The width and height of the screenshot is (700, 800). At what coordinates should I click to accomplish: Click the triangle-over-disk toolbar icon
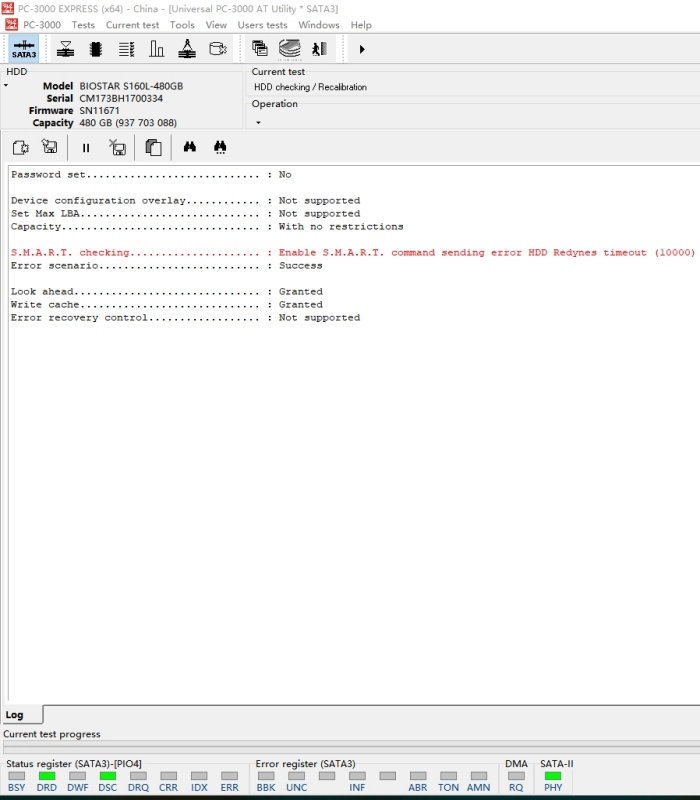point(65,49)
